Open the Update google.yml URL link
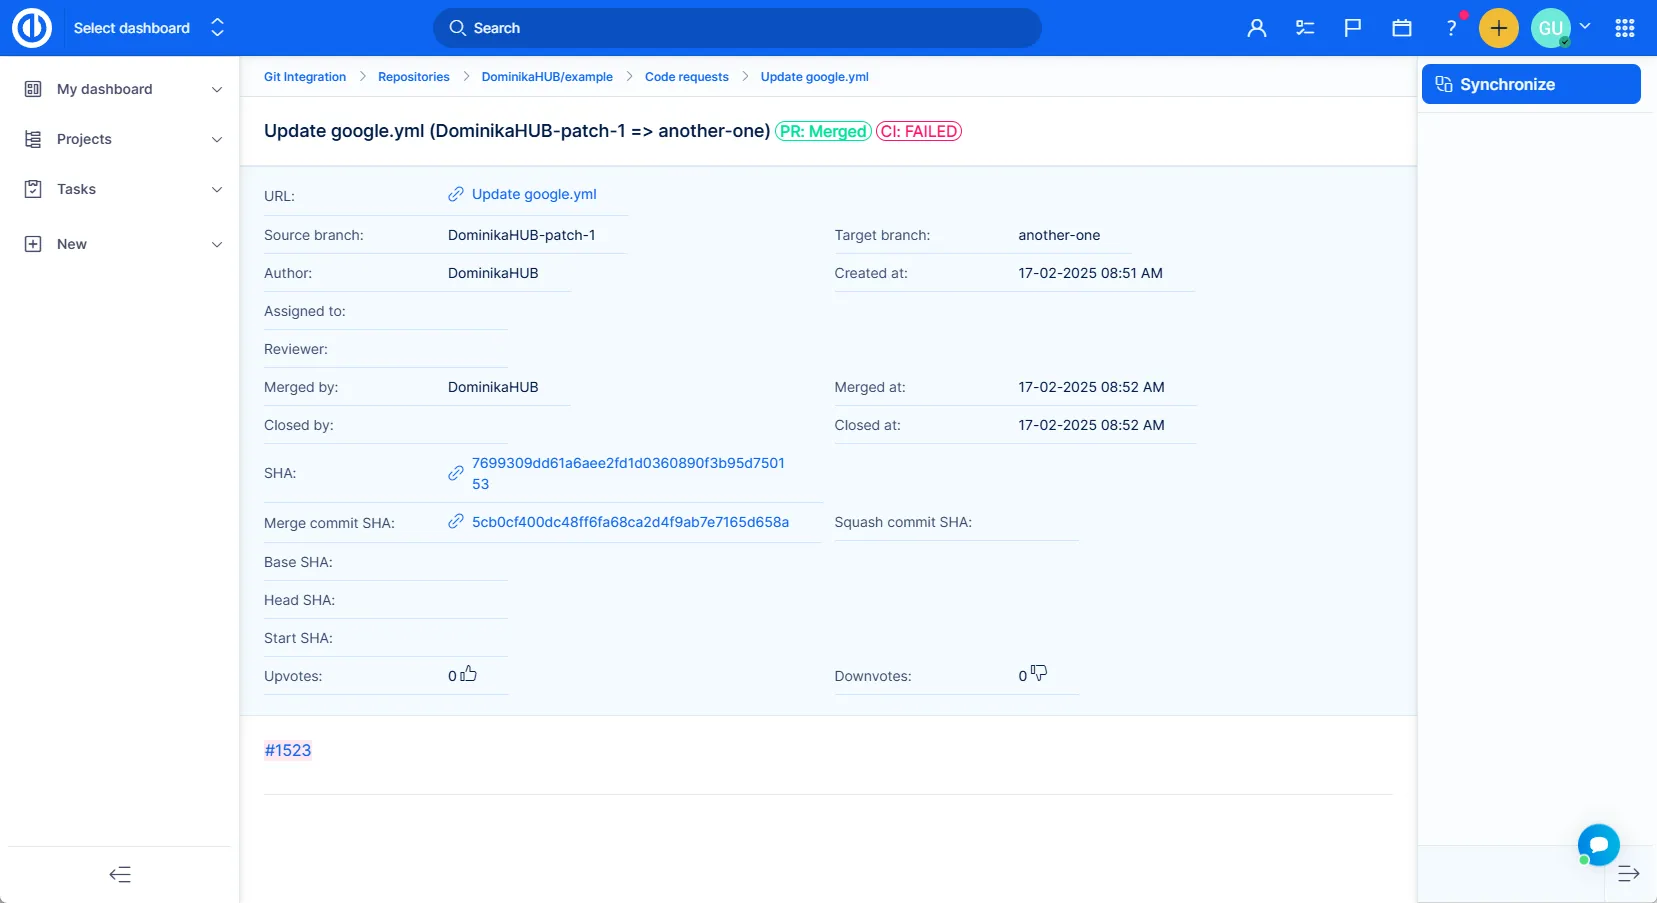The height and width of the screenshot is (903, 1657). point(533,194)
